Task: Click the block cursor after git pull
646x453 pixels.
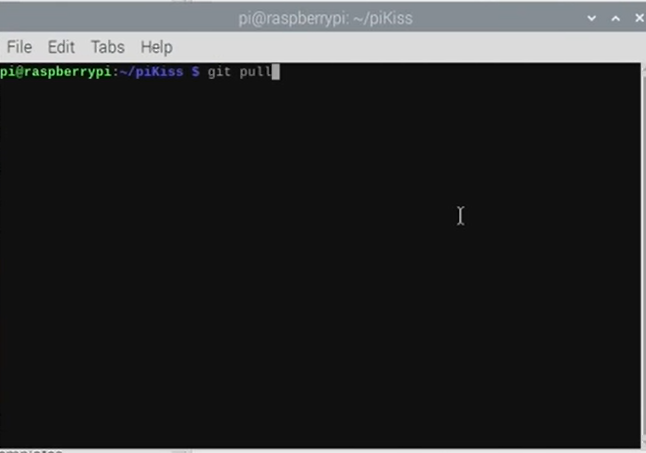Action: pyautogui.click(x=276, y=72)
